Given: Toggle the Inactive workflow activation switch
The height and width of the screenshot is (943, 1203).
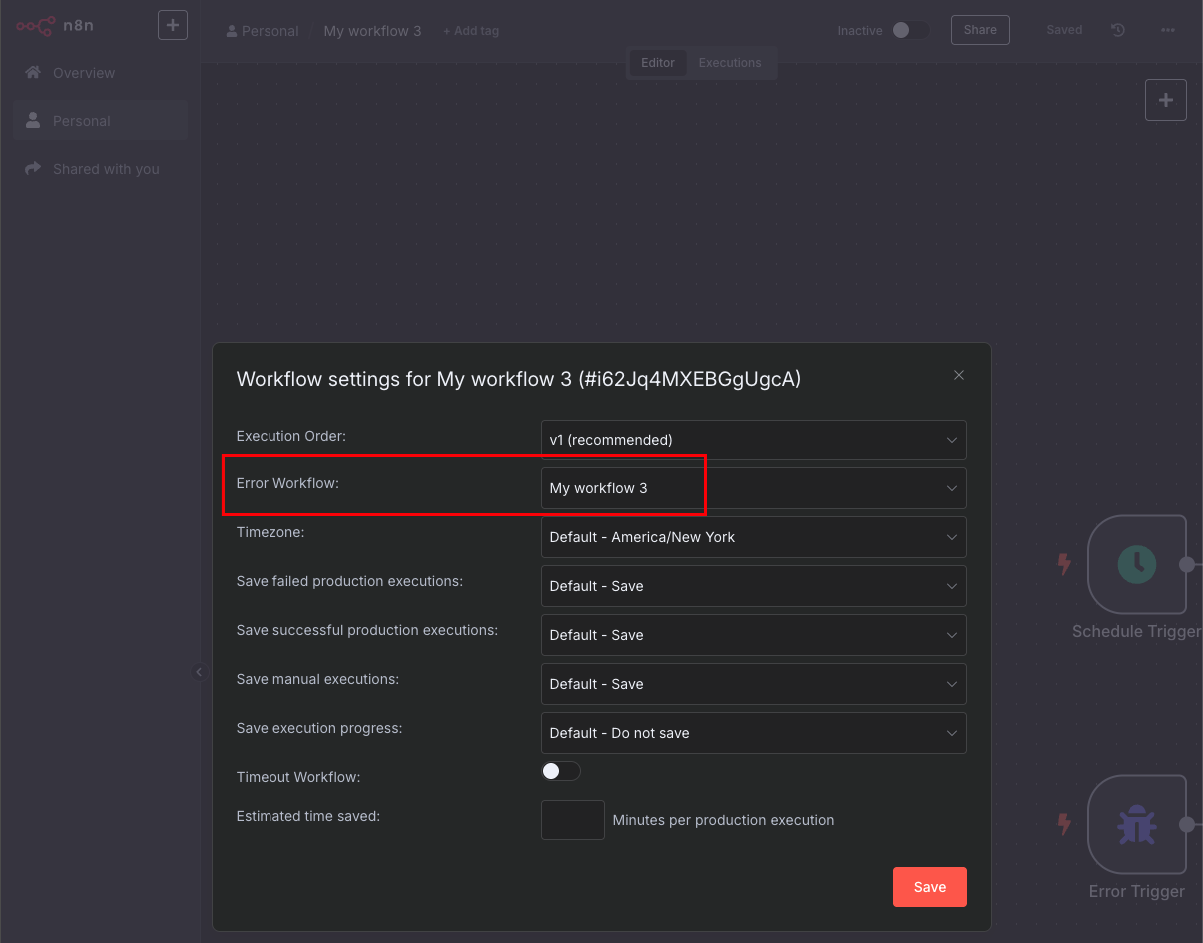Looking at the screenshot, I should pos(910,30).
